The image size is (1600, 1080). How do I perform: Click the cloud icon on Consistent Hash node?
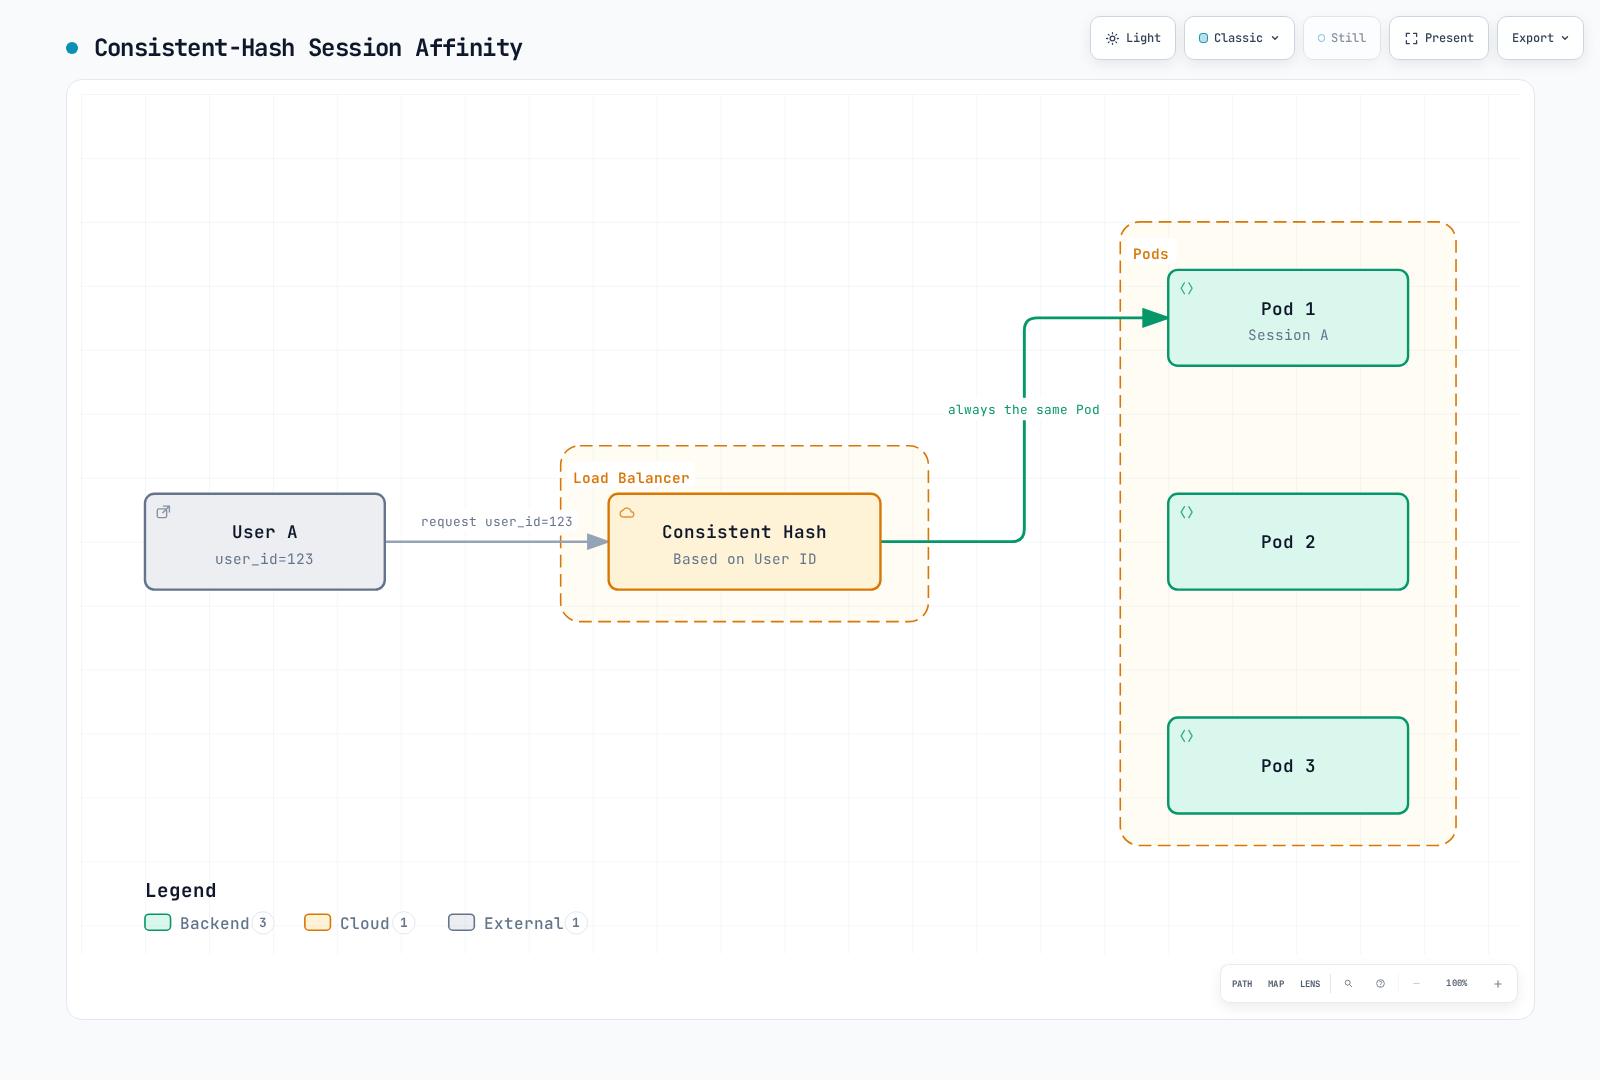click(x=627, y=513)
